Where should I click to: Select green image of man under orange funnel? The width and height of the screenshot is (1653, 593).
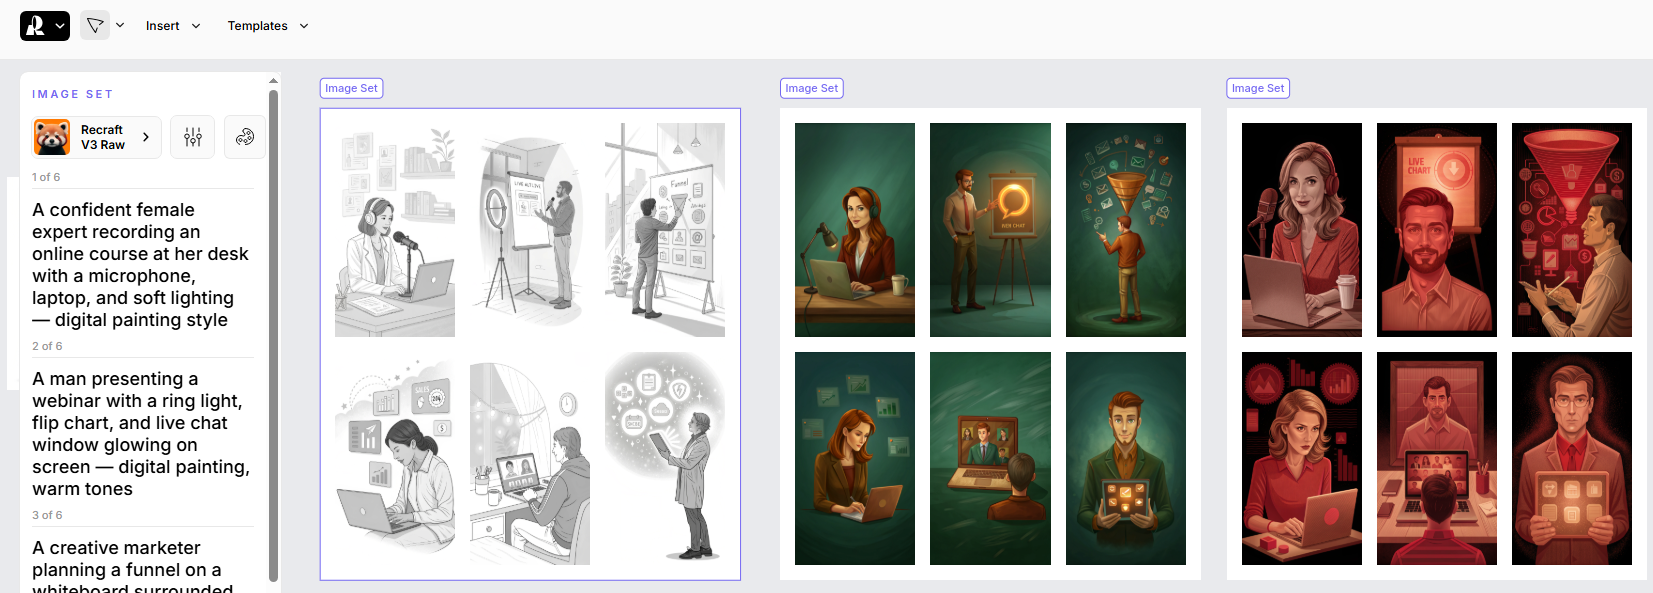1126,230
